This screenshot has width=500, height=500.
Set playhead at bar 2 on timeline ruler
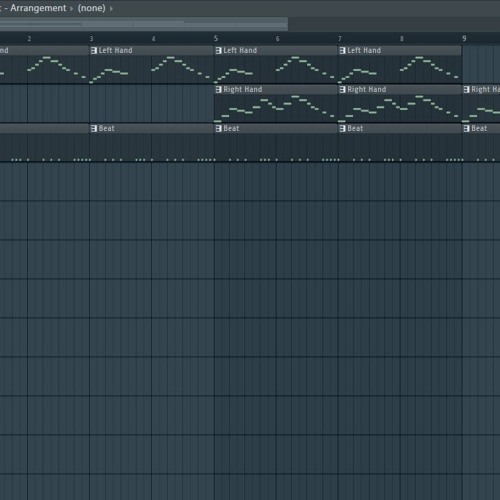[29, 39]
